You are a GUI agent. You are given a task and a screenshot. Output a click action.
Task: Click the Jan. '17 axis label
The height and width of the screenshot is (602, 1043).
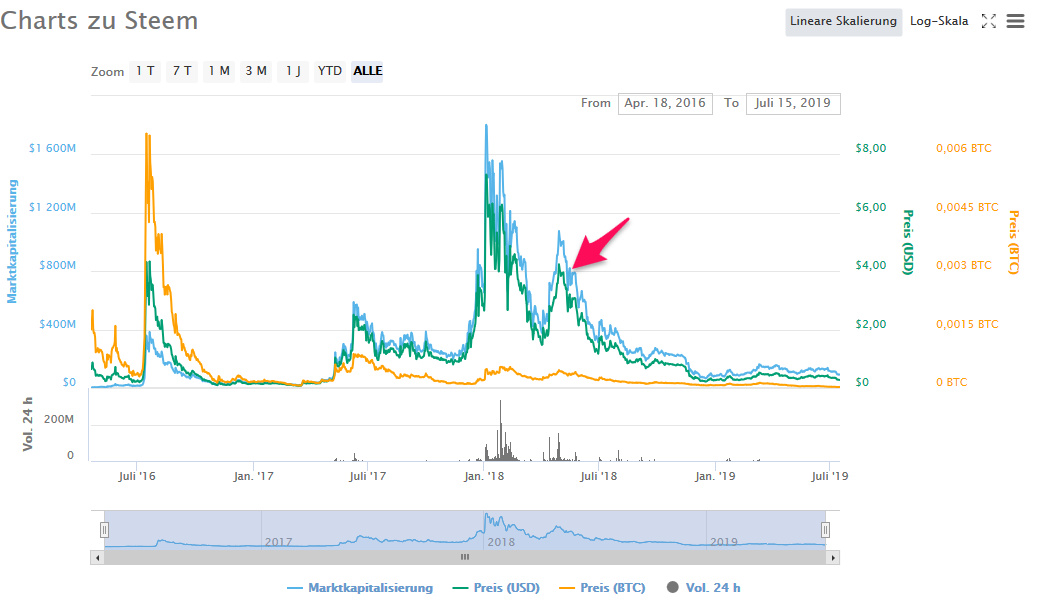pos(253,476)
